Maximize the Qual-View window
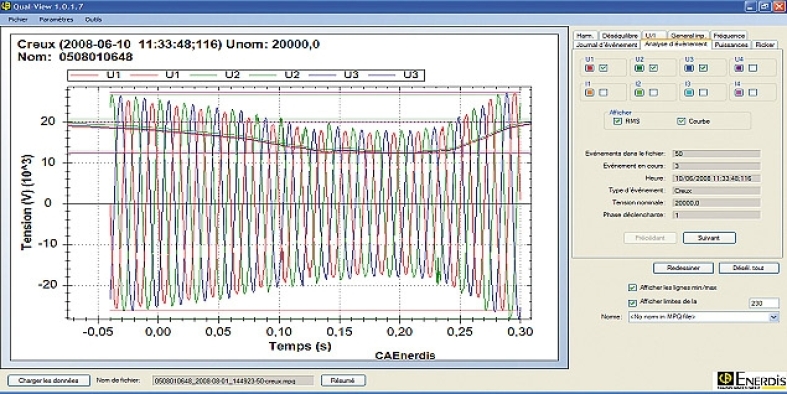 click(x=764, y=7)
